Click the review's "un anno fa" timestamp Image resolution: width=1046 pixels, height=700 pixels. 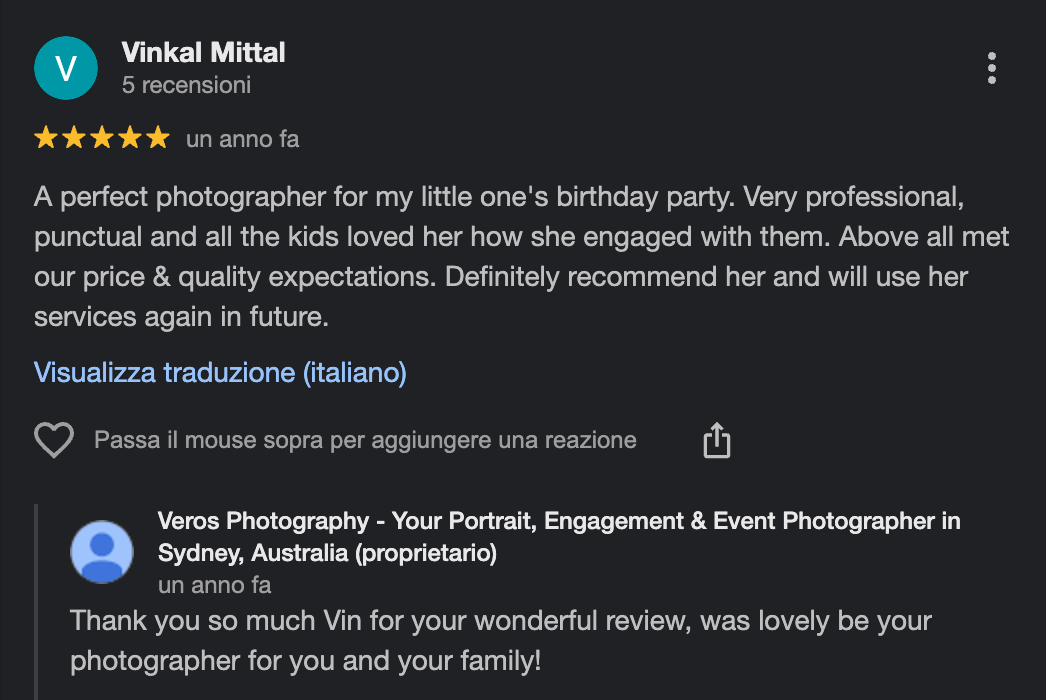click(242, 140)
